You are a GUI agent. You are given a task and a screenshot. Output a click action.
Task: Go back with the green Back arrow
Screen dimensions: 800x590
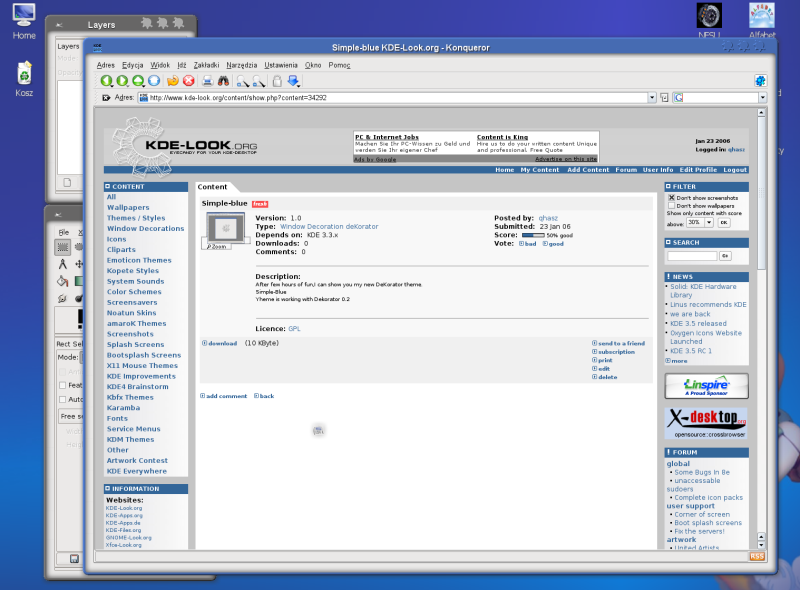(106, 81)
